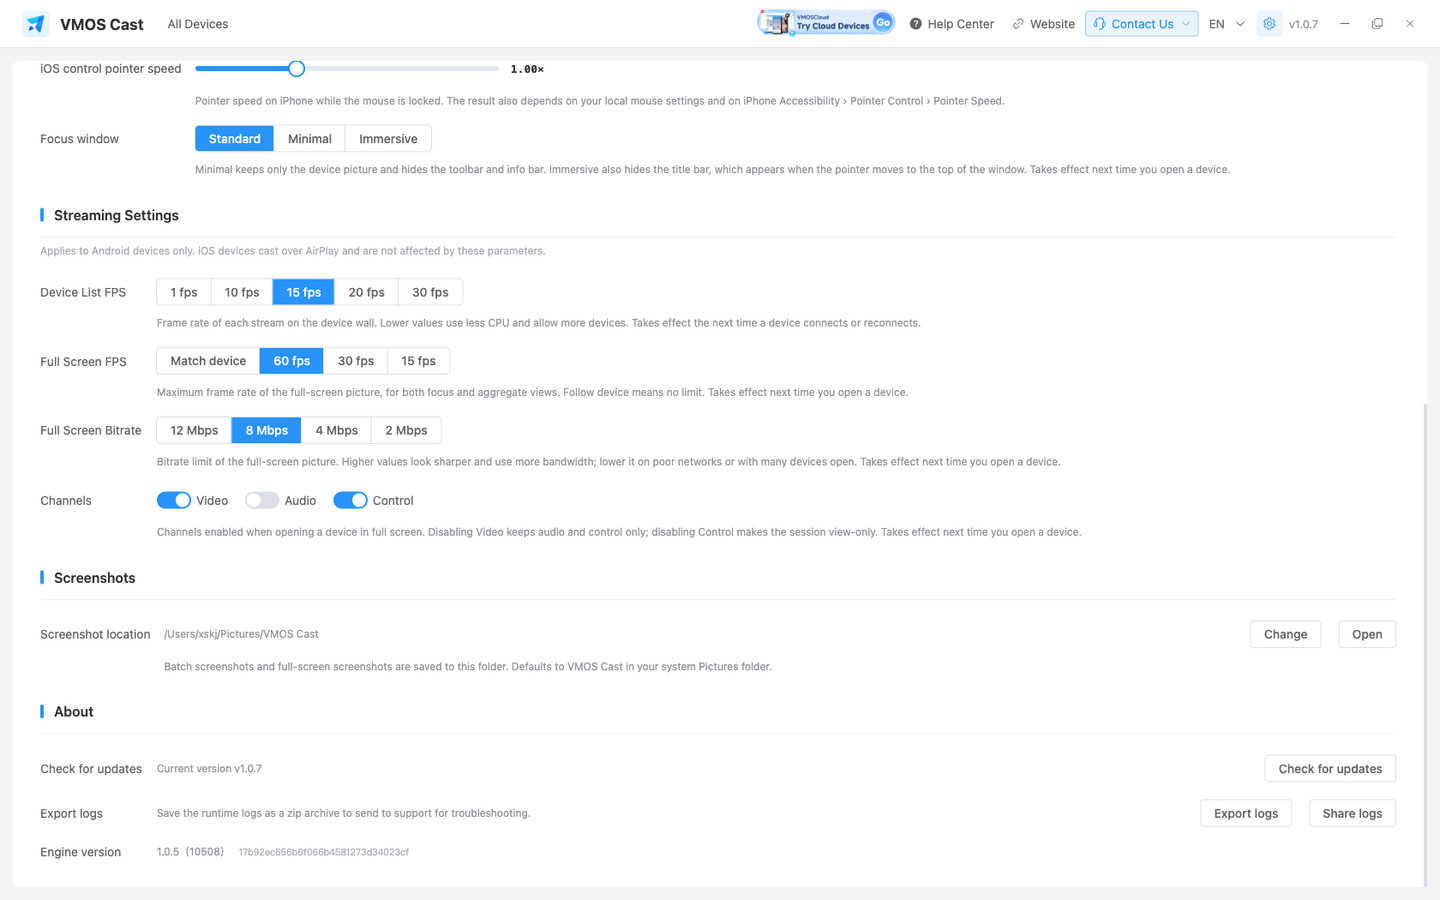Screen dimensions: 1440x900
Task: Select 30 fps for Device List FPS
Action: click(x=430, y=292)
